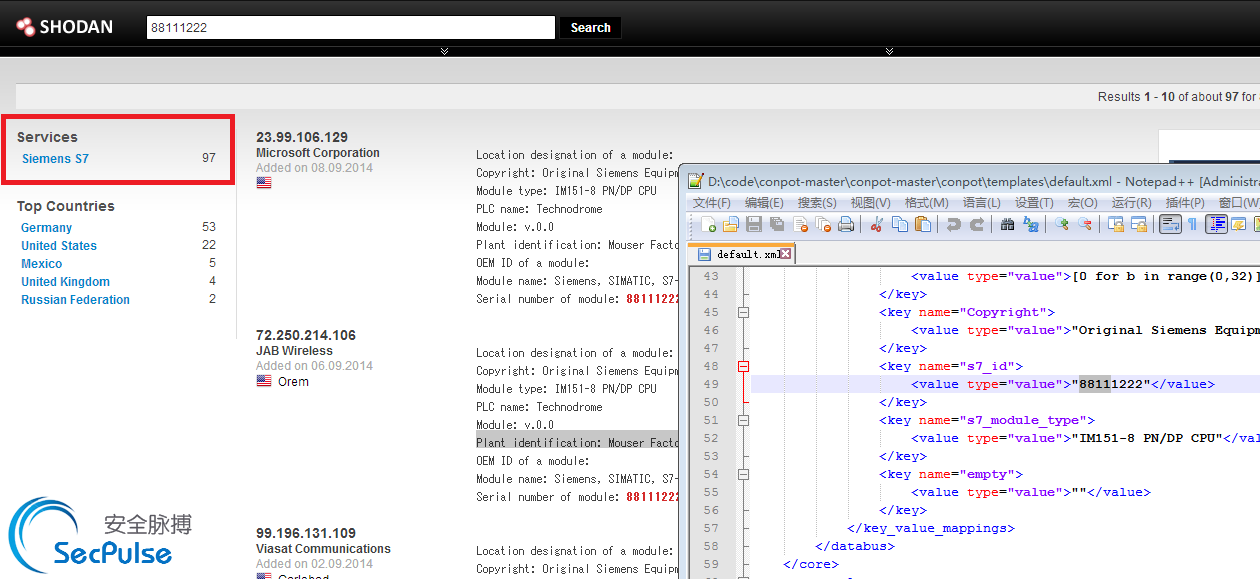The height and width of the screenshot is (579, 1260).
Task: Click the Copy icon in Notepad++ toolbar
Action: tap(900, 225)
